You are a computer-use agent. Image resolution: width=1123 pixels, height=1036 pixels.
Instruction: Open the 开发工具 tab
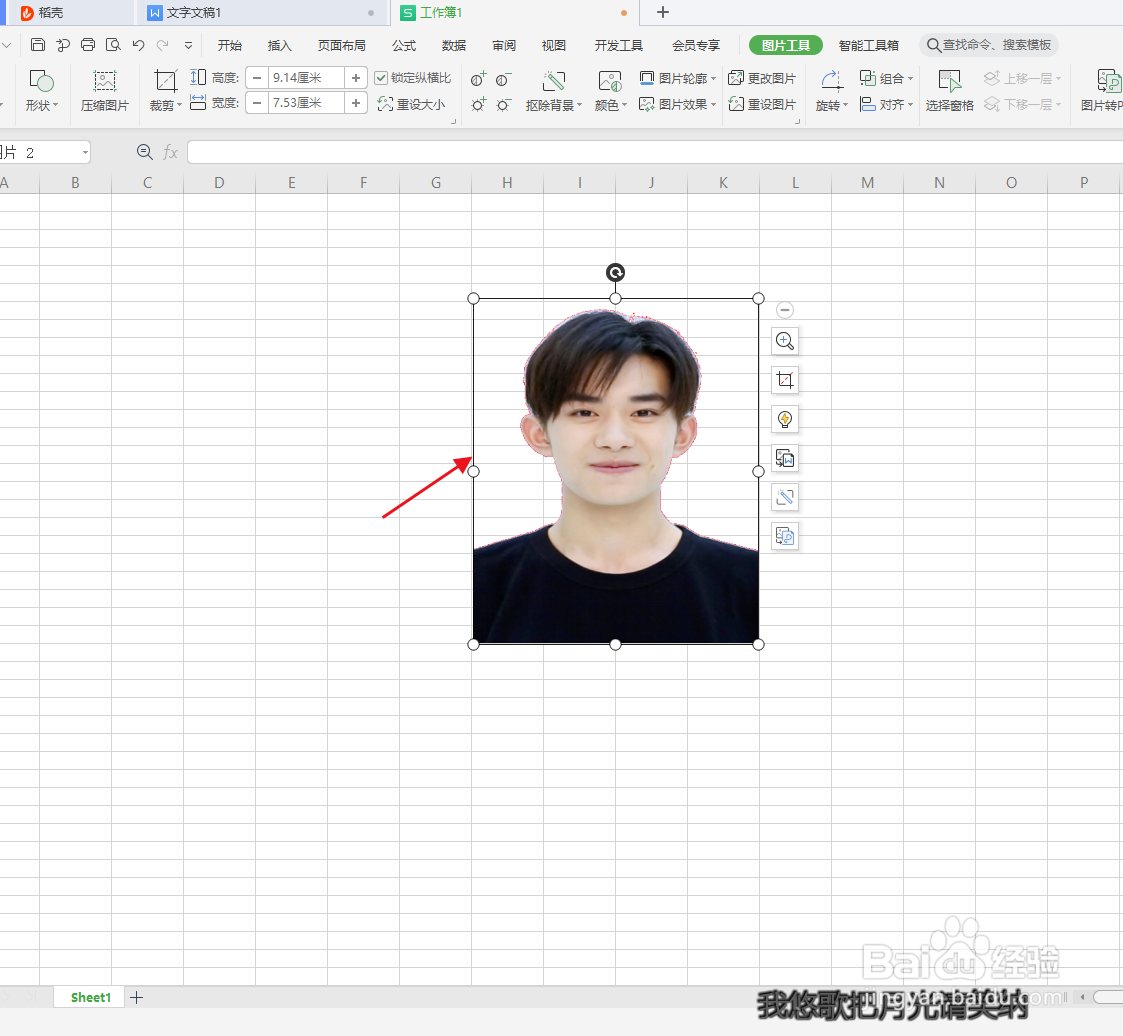(x=618, y=45)
